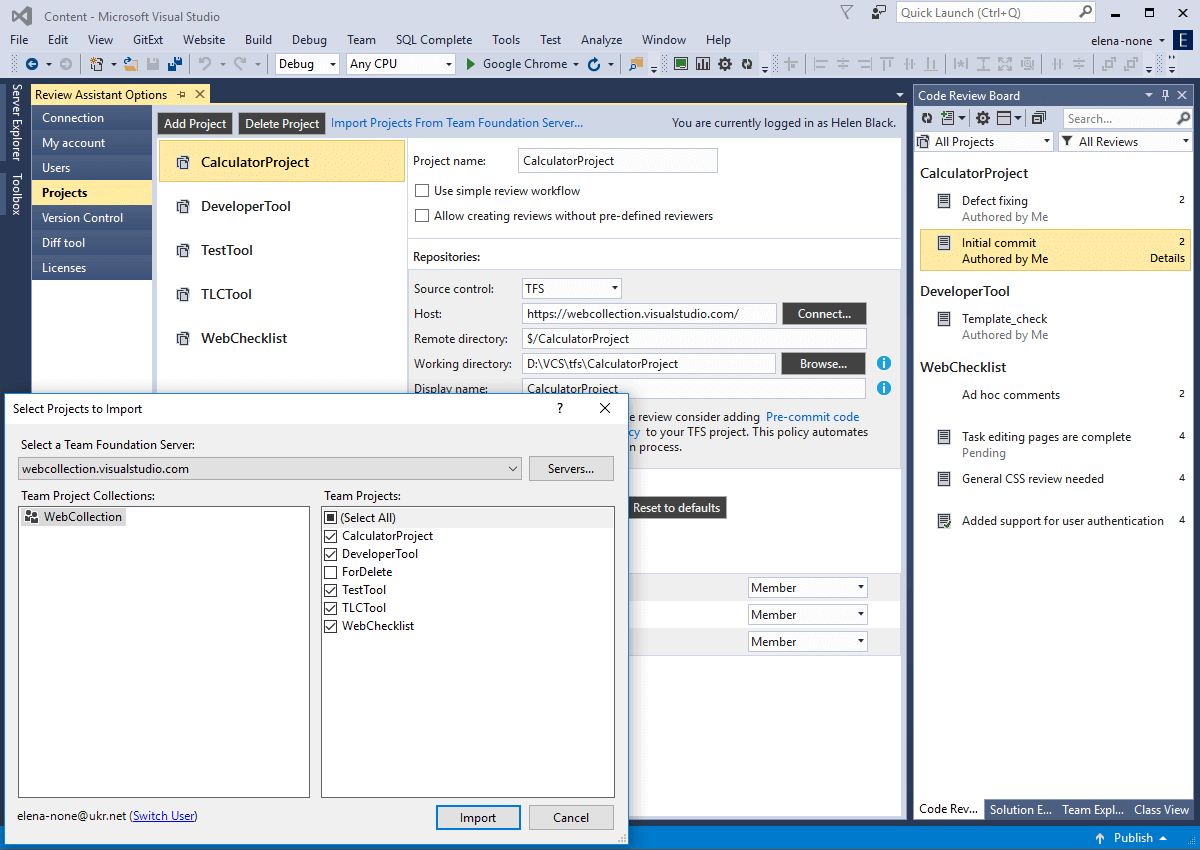Open the first Member role dropdown
This screenshot has height=850, width=1200.
coord(807,588)
